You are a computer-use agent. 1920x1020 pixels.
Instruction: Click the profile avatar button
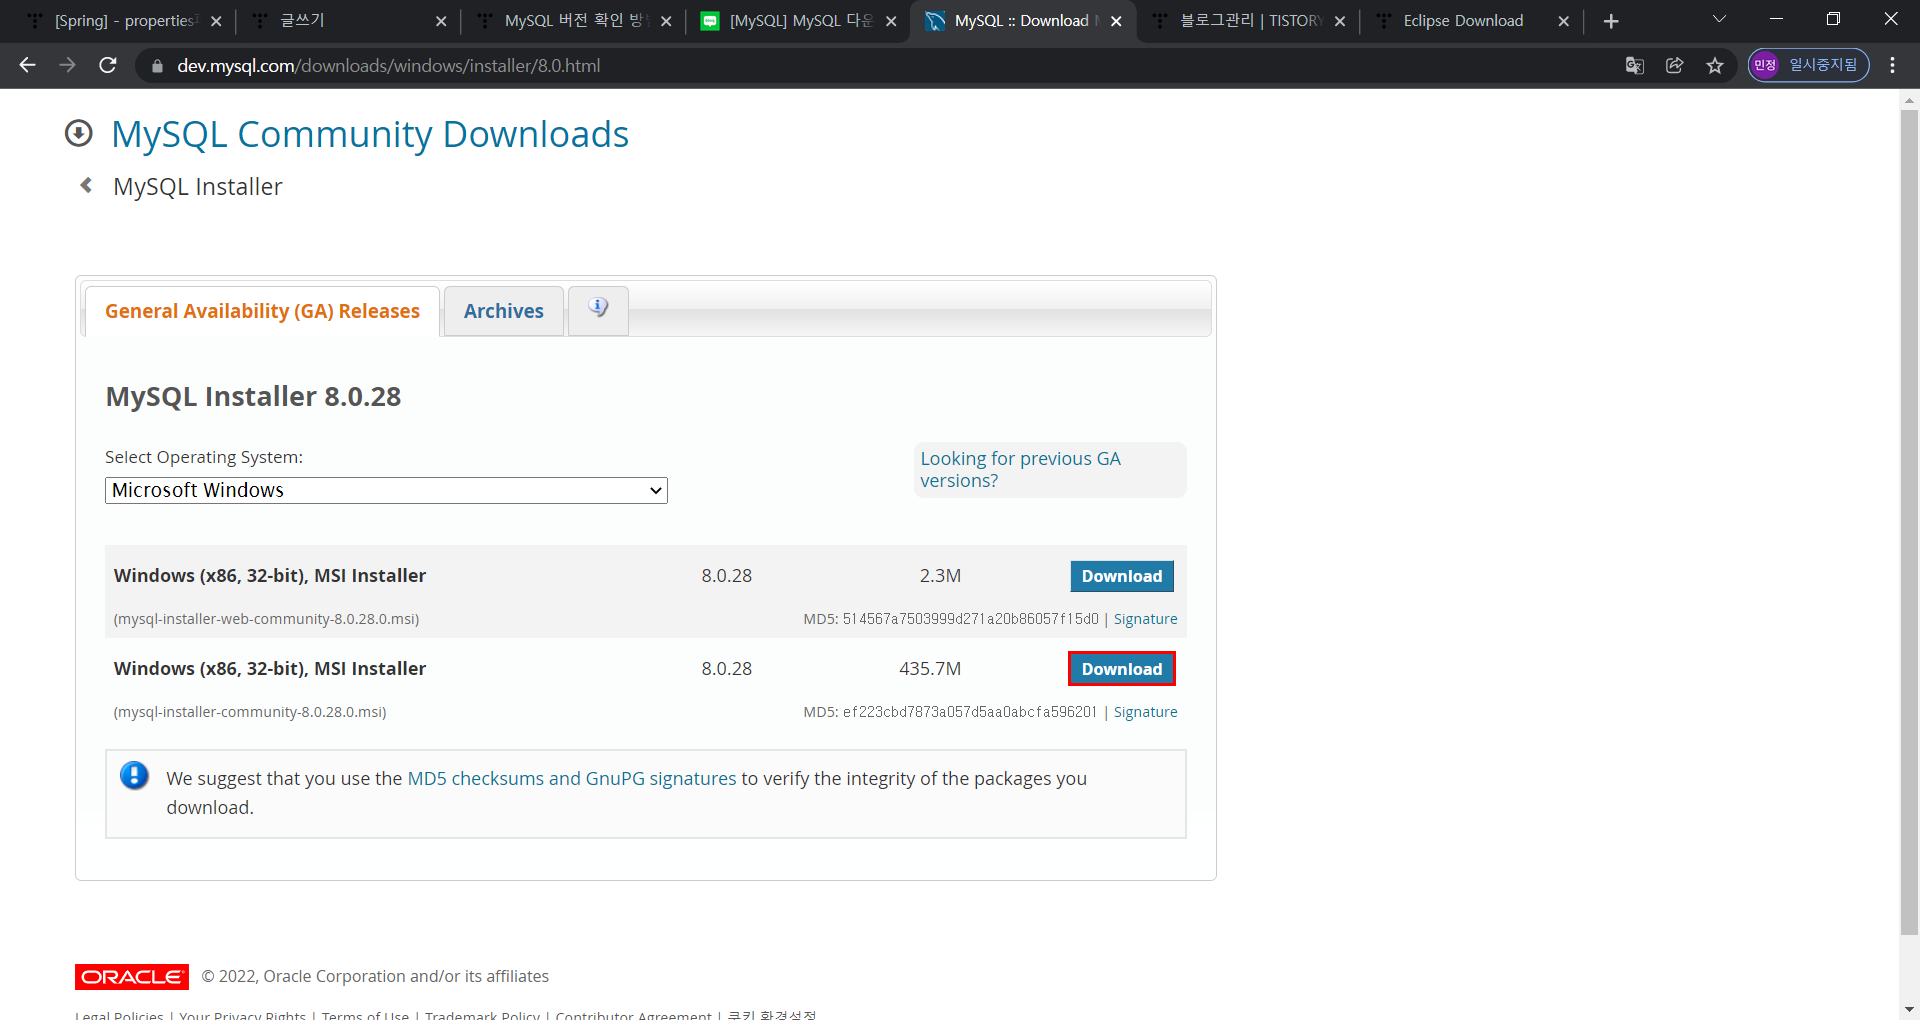[1808, 65]
